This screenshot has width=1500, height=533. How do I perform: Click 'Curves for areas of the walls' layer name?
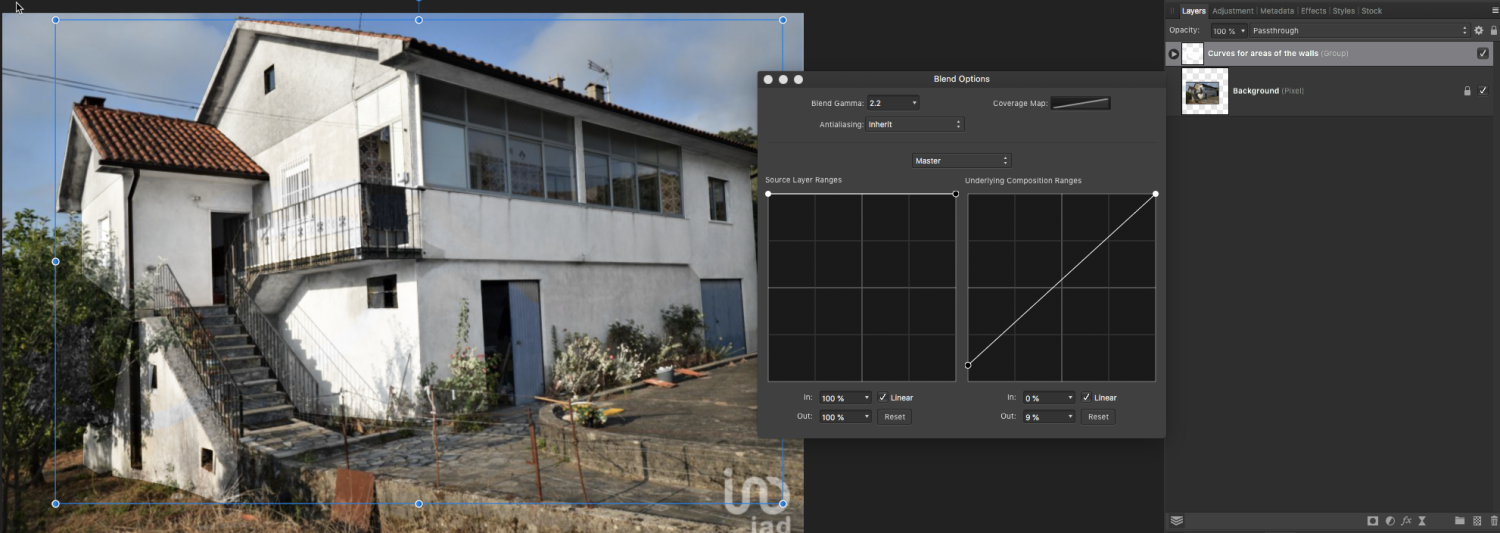(1263, 53)
